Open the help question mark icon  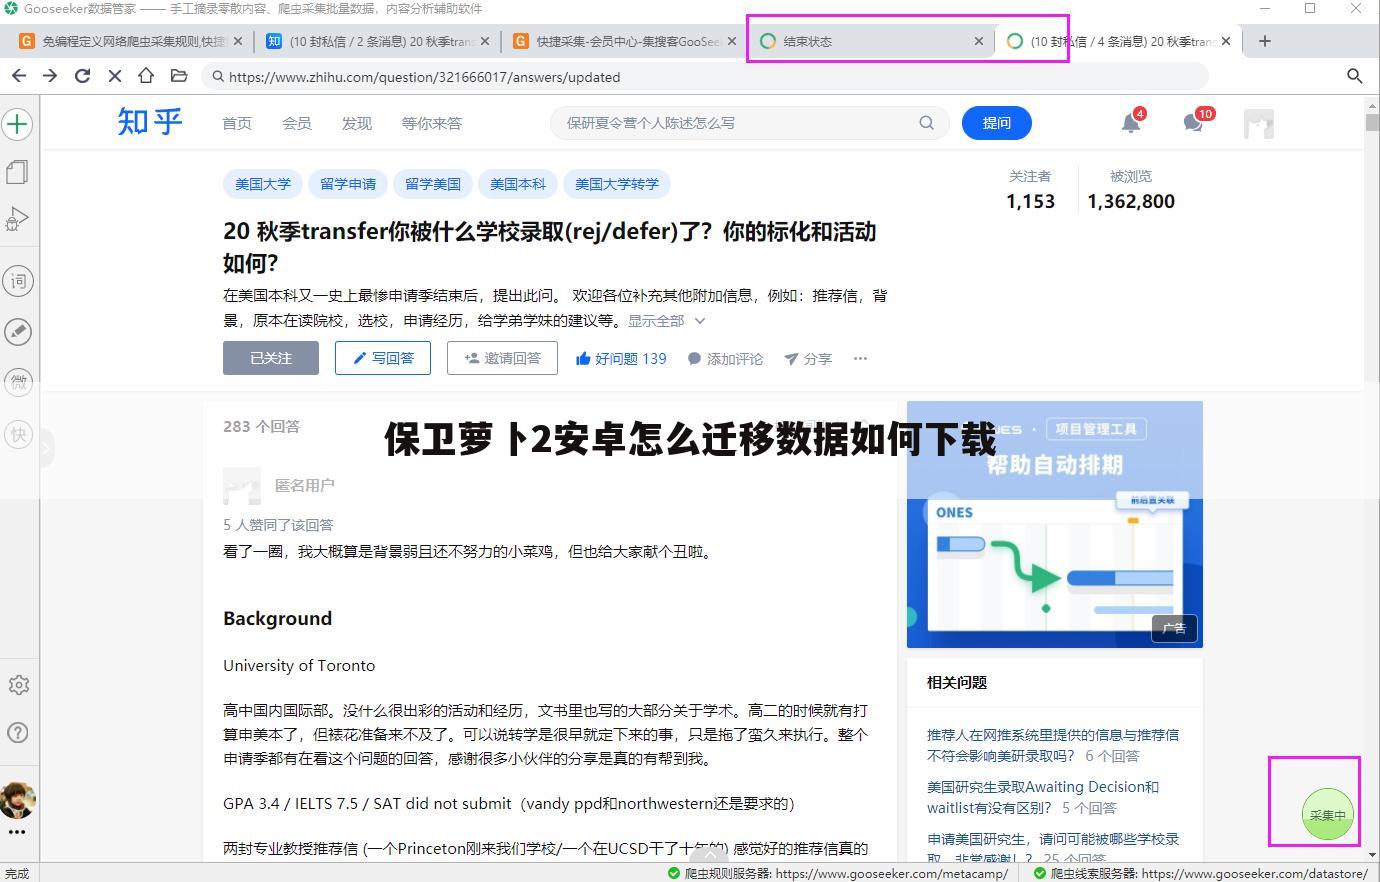(18, 733)
